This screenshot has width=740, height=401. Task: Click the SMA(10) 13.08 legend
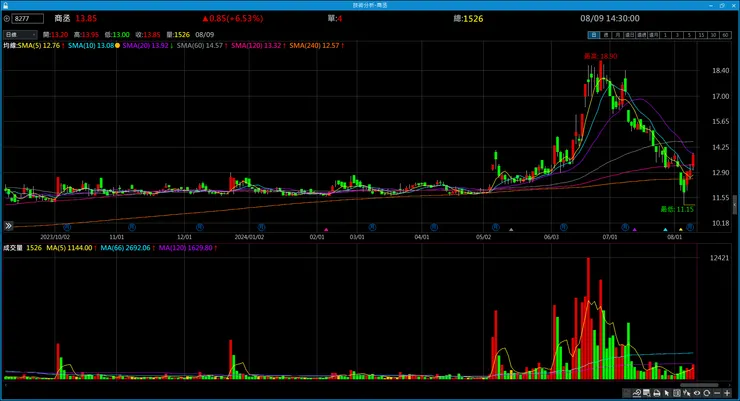click(x=91, y=45)
